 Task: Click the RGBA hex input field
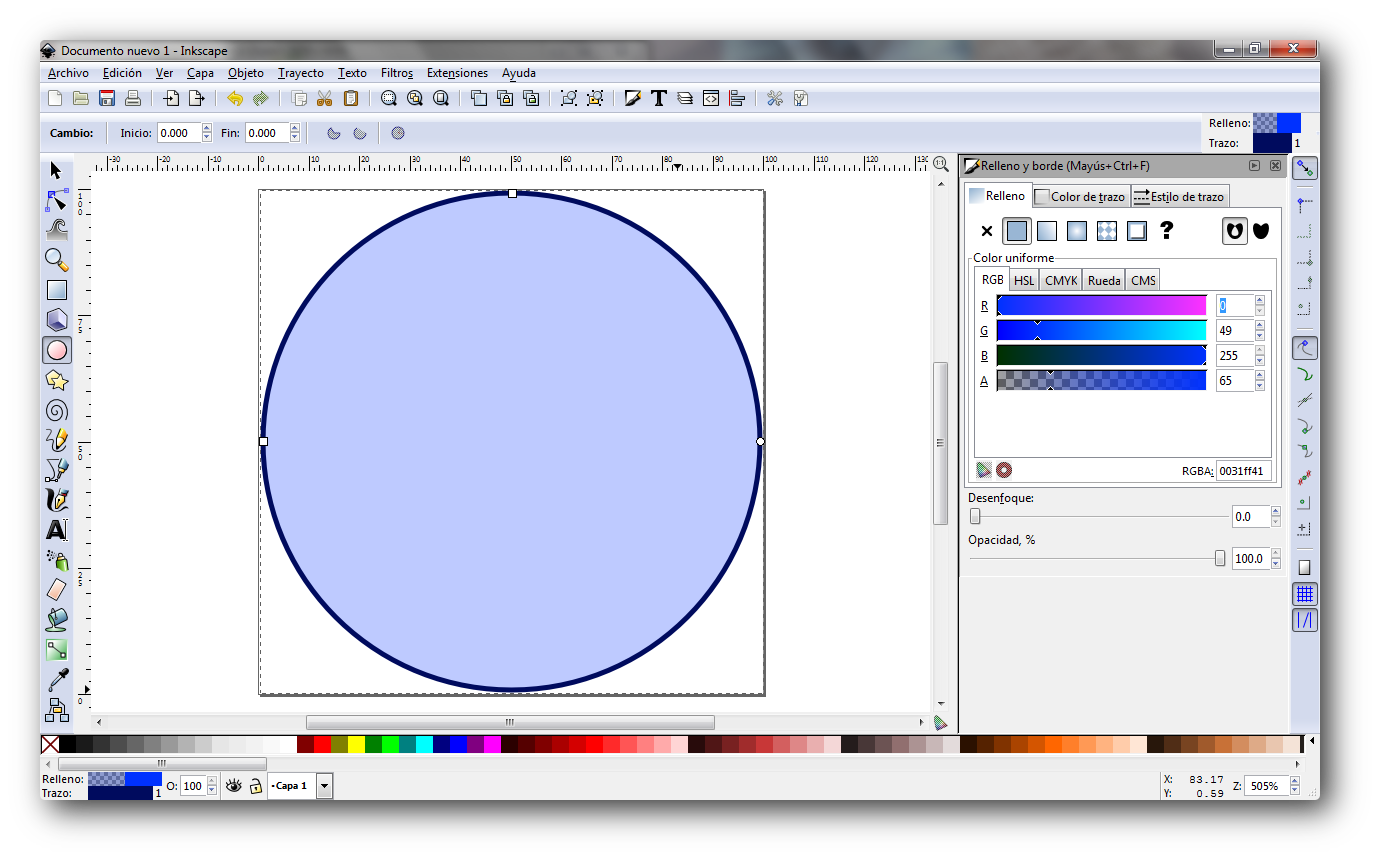1243,471
